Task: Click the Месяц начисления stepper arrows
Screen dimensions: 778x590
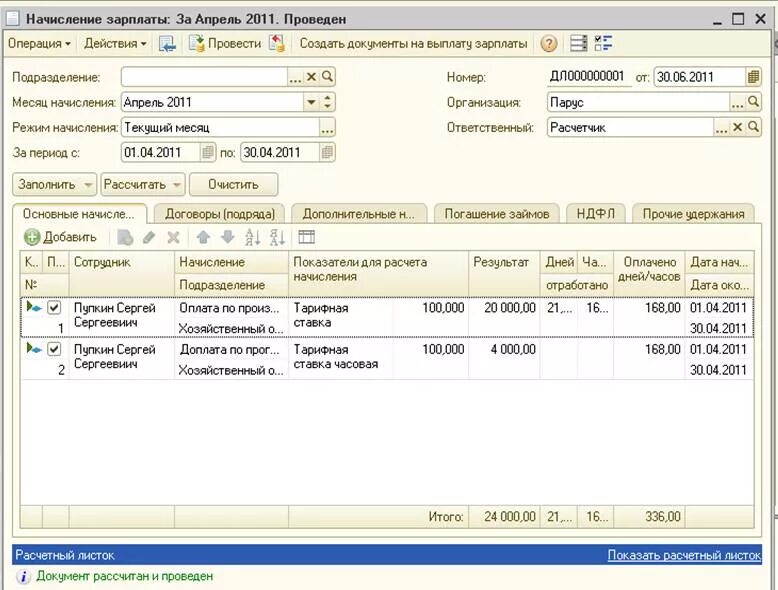Action: pyautogui.click(x=327, y=102)
